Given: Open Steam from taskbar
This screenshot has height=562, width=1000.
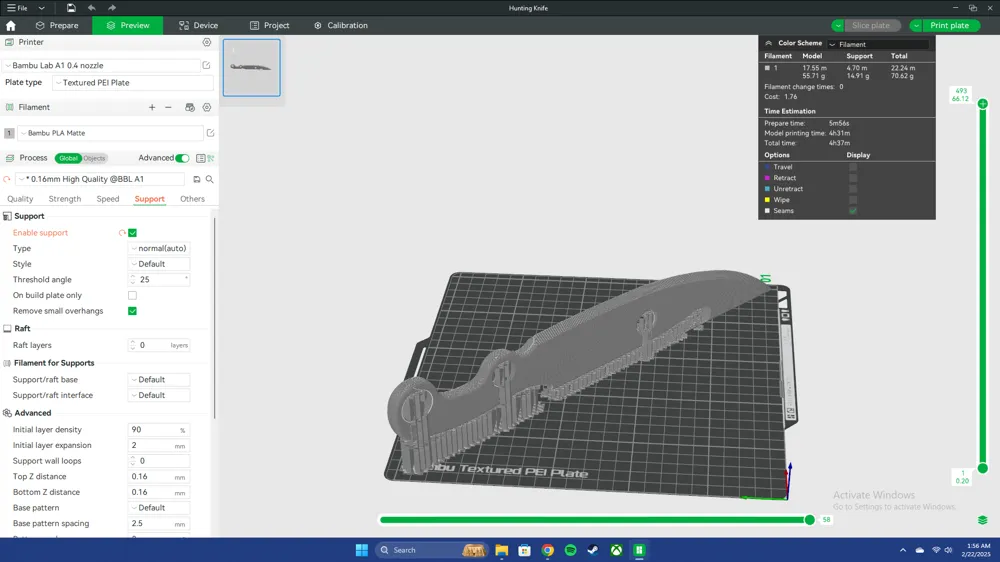Looking at the screenshot, I should 592,550.
